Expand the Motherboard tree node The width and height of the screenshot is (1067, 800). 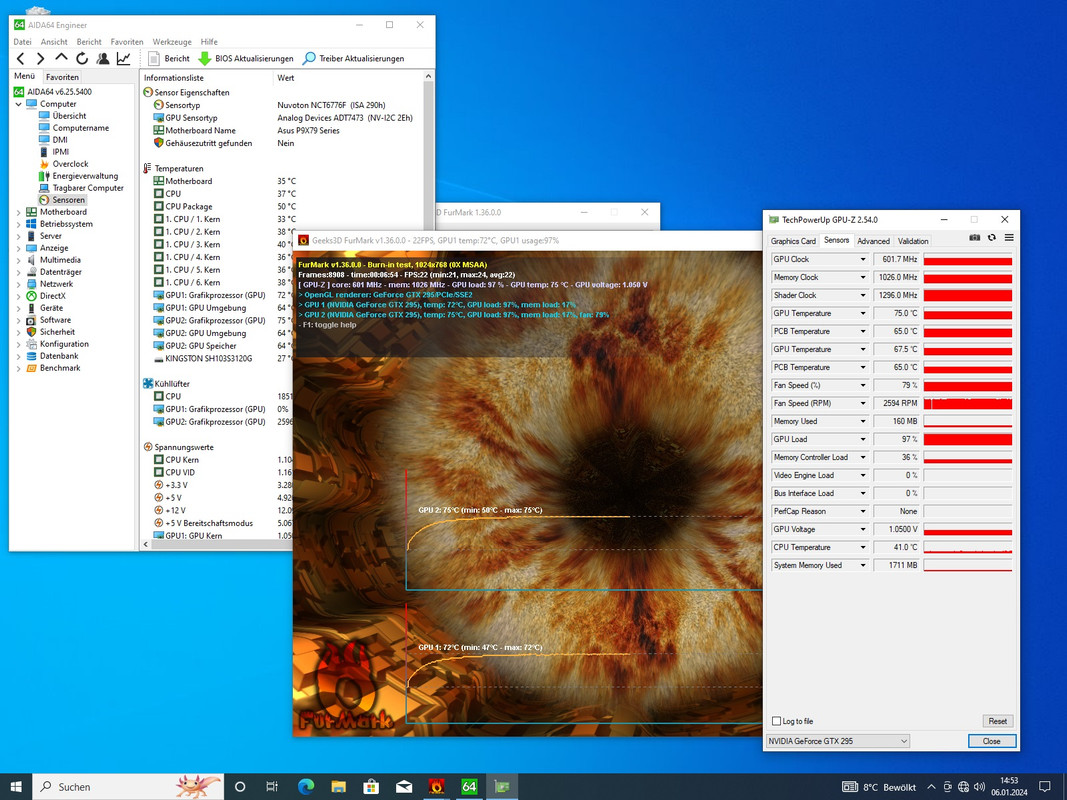(18, 212)
